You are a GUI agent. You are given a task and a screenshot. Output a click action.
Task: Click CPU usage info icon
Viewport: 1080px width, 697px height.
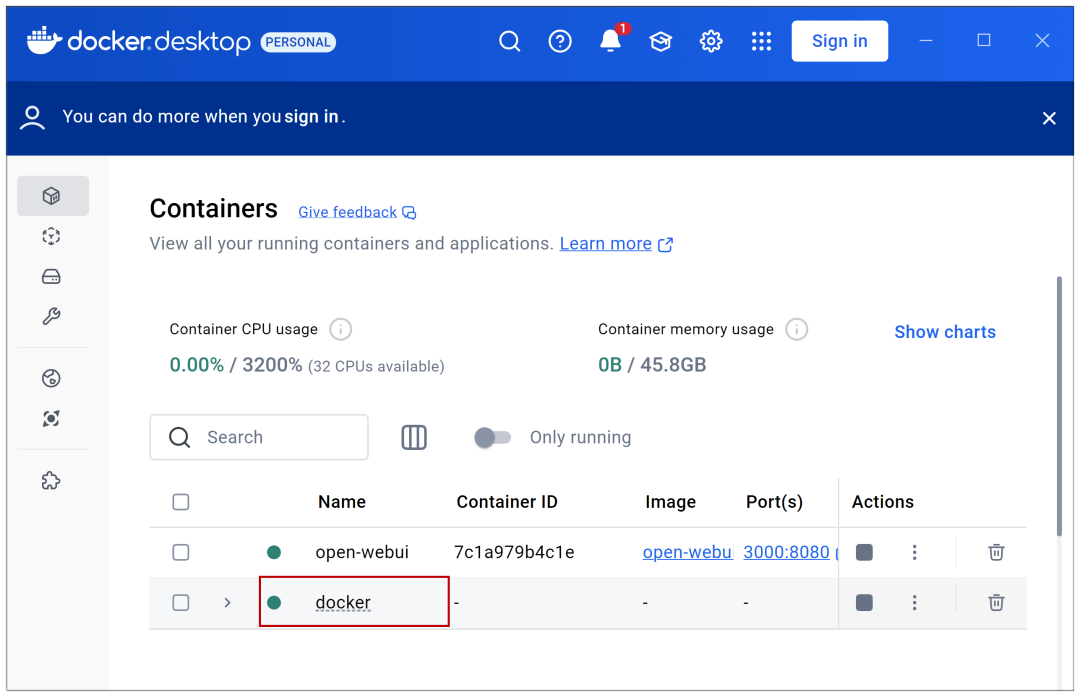[x=340, y=329]
